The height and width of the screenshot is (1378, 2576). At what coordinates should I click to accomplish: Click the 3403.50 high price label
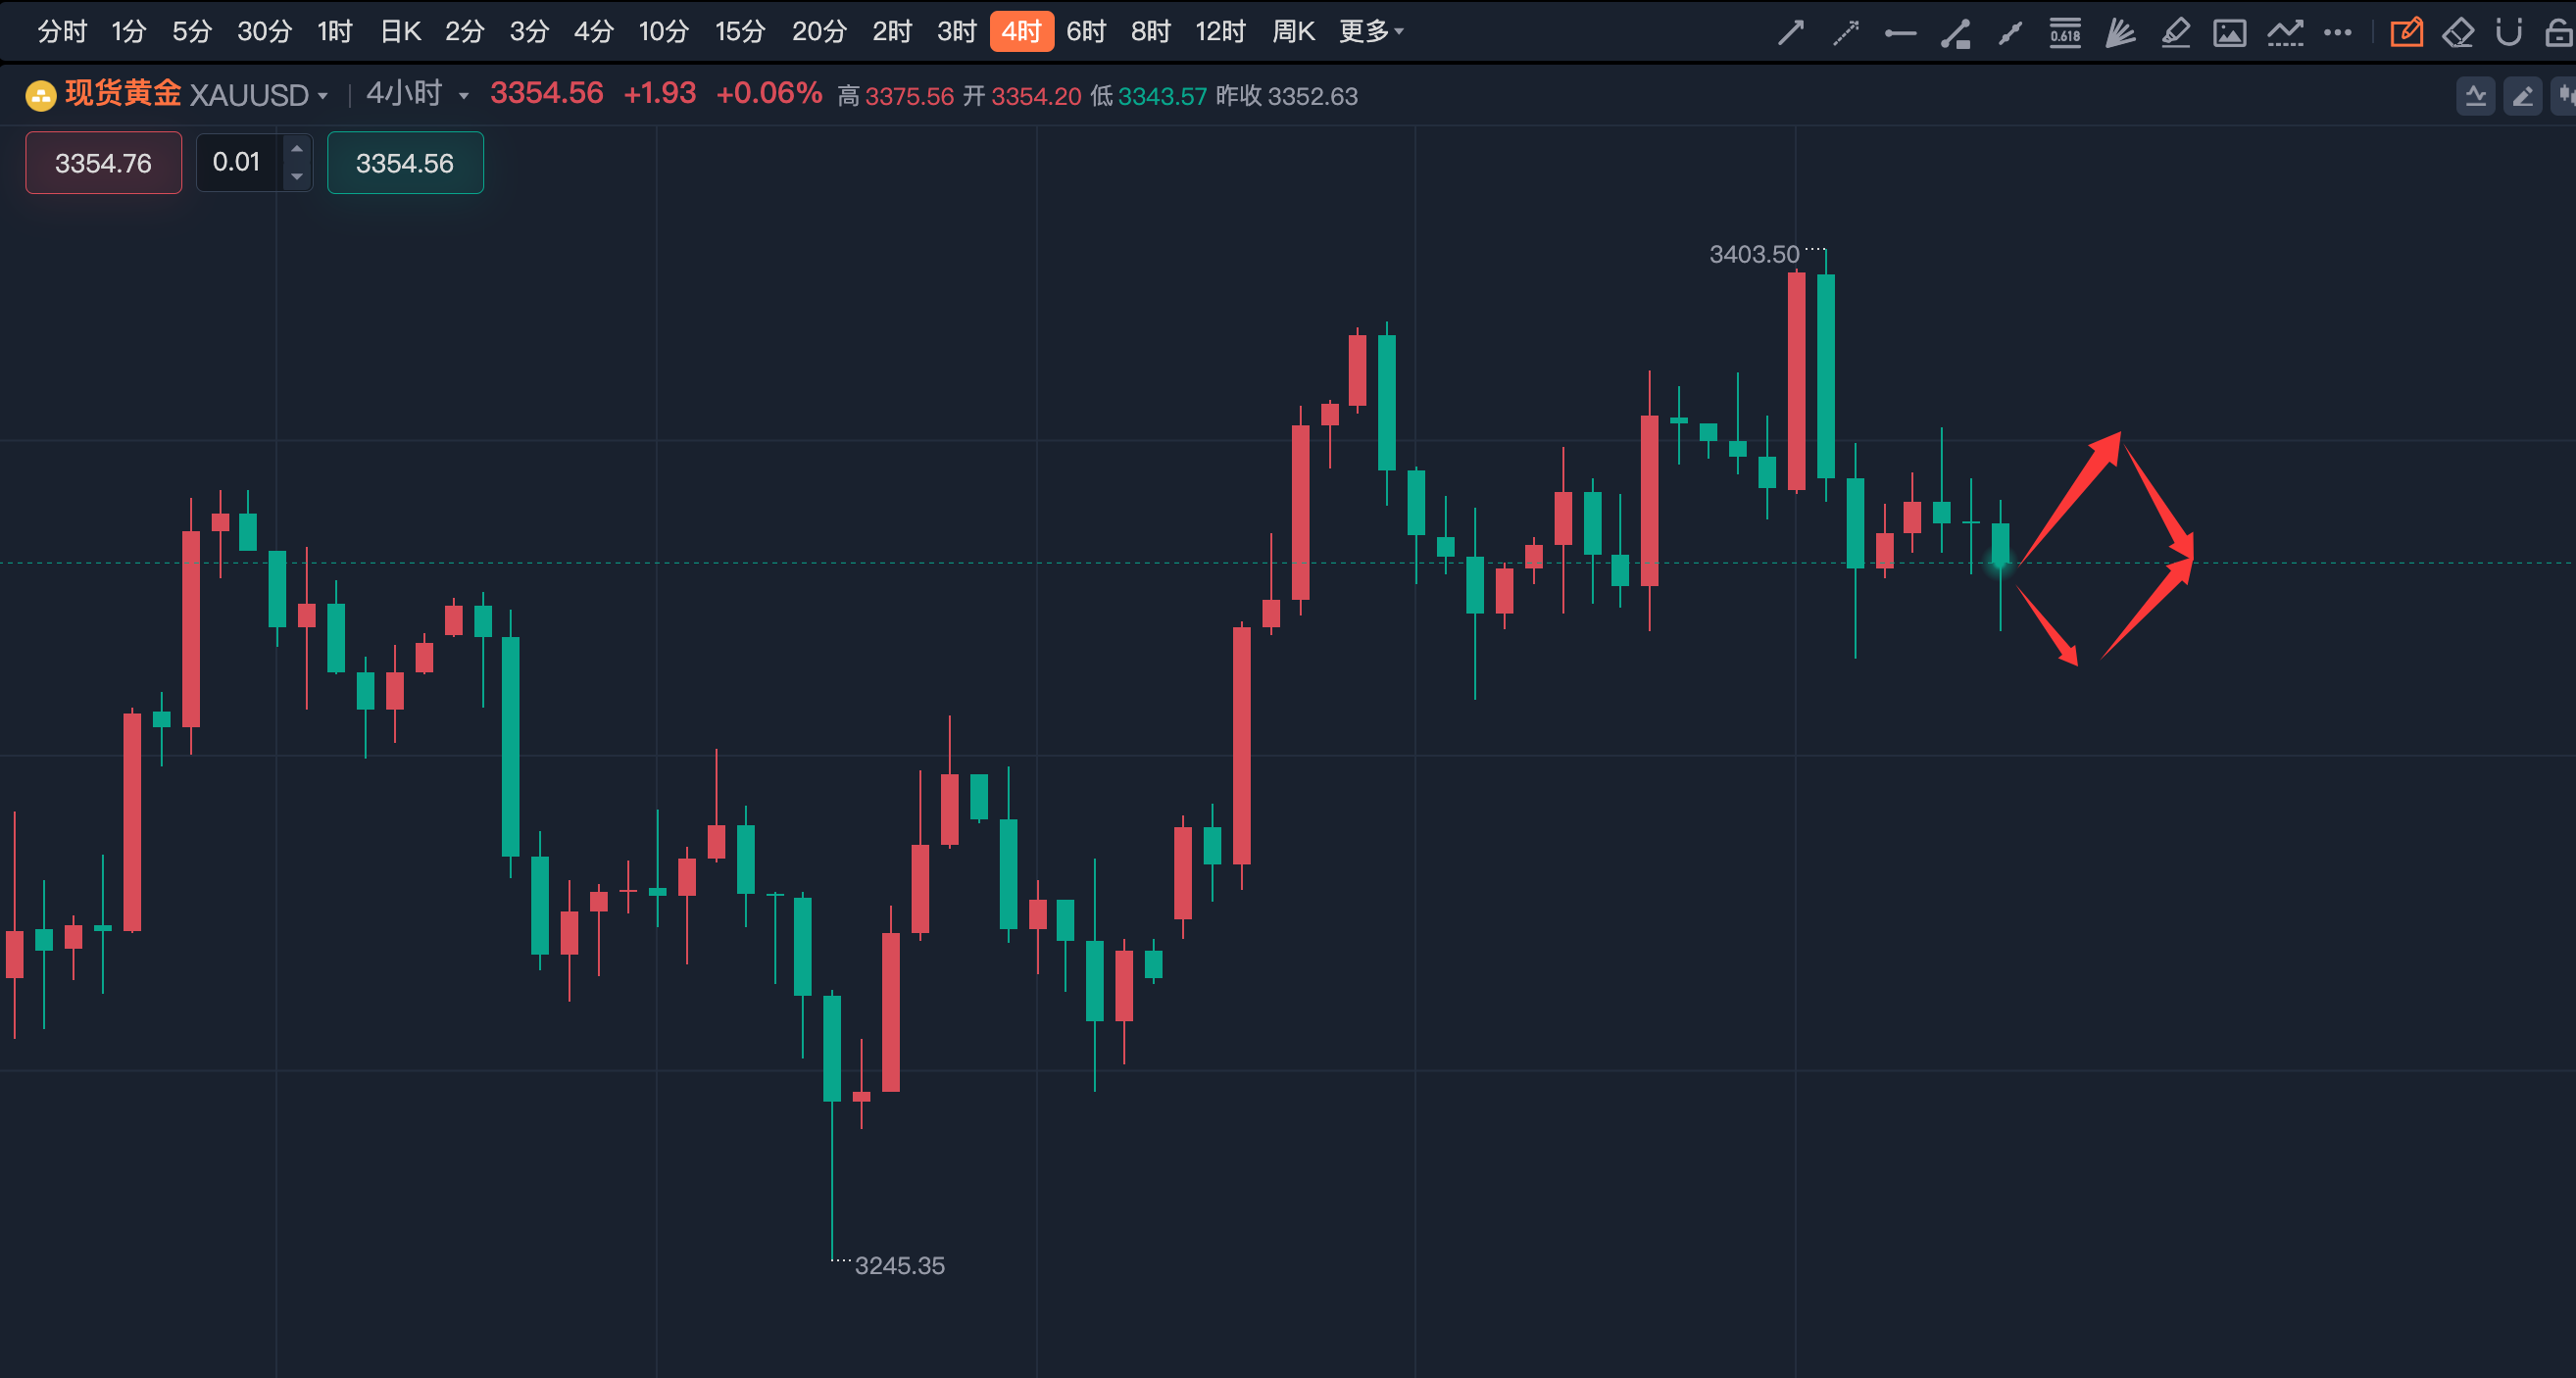1754,254
